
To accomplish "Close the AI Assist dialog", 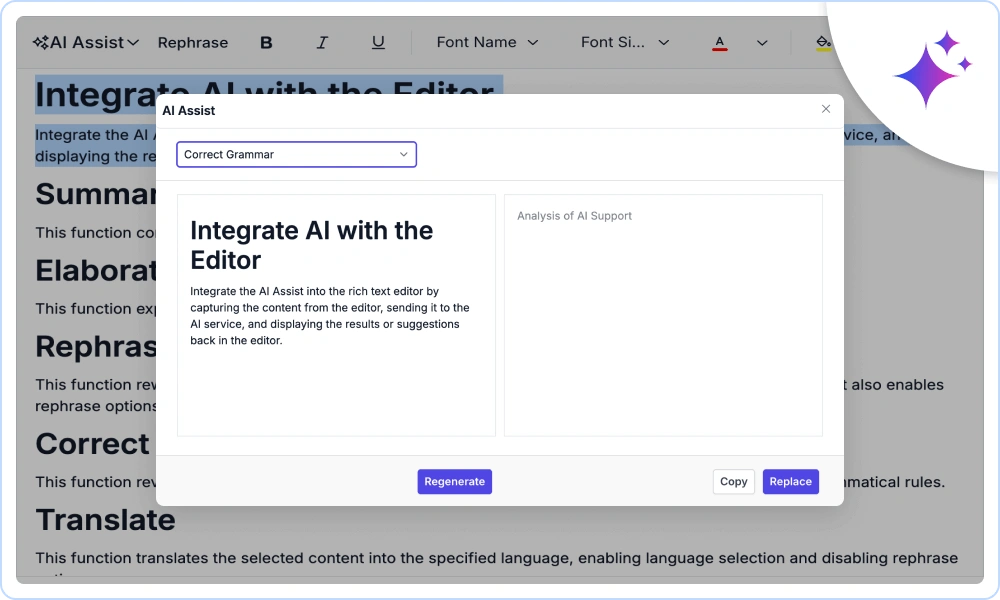I will 826,109.
